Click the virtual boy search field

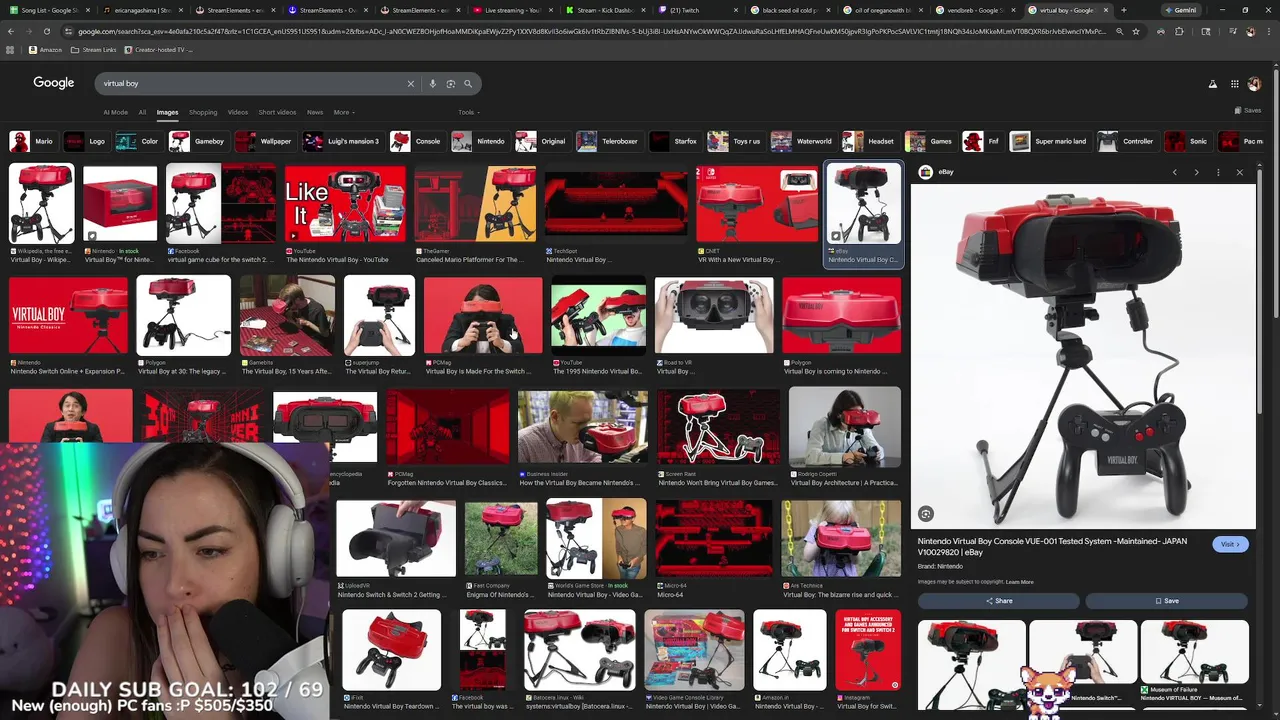point(250,84)
